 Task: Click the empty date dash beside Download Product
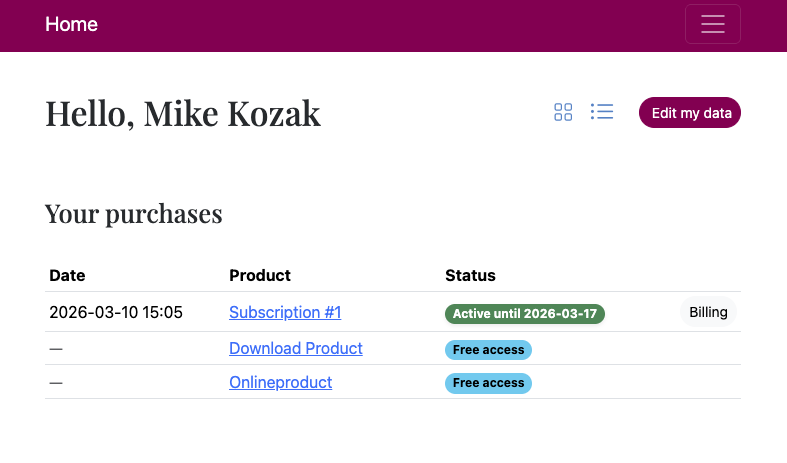click(56, 349)
